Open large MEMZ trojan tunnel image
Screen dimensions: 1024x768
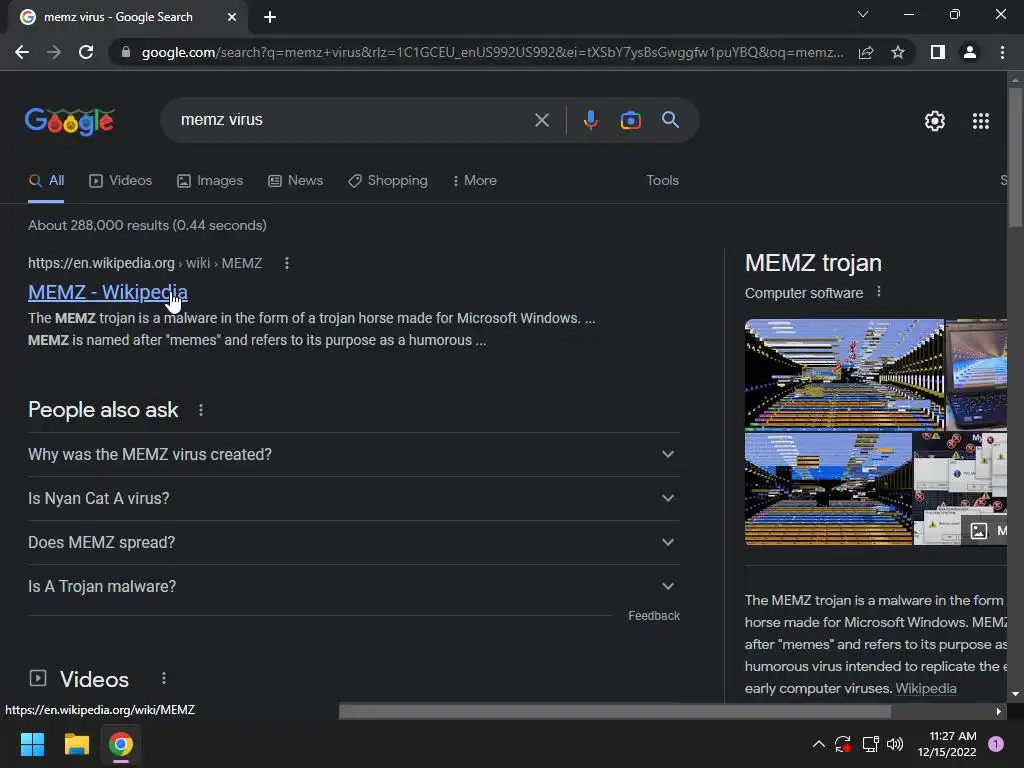pyautogui.click(x=844, y=374)
